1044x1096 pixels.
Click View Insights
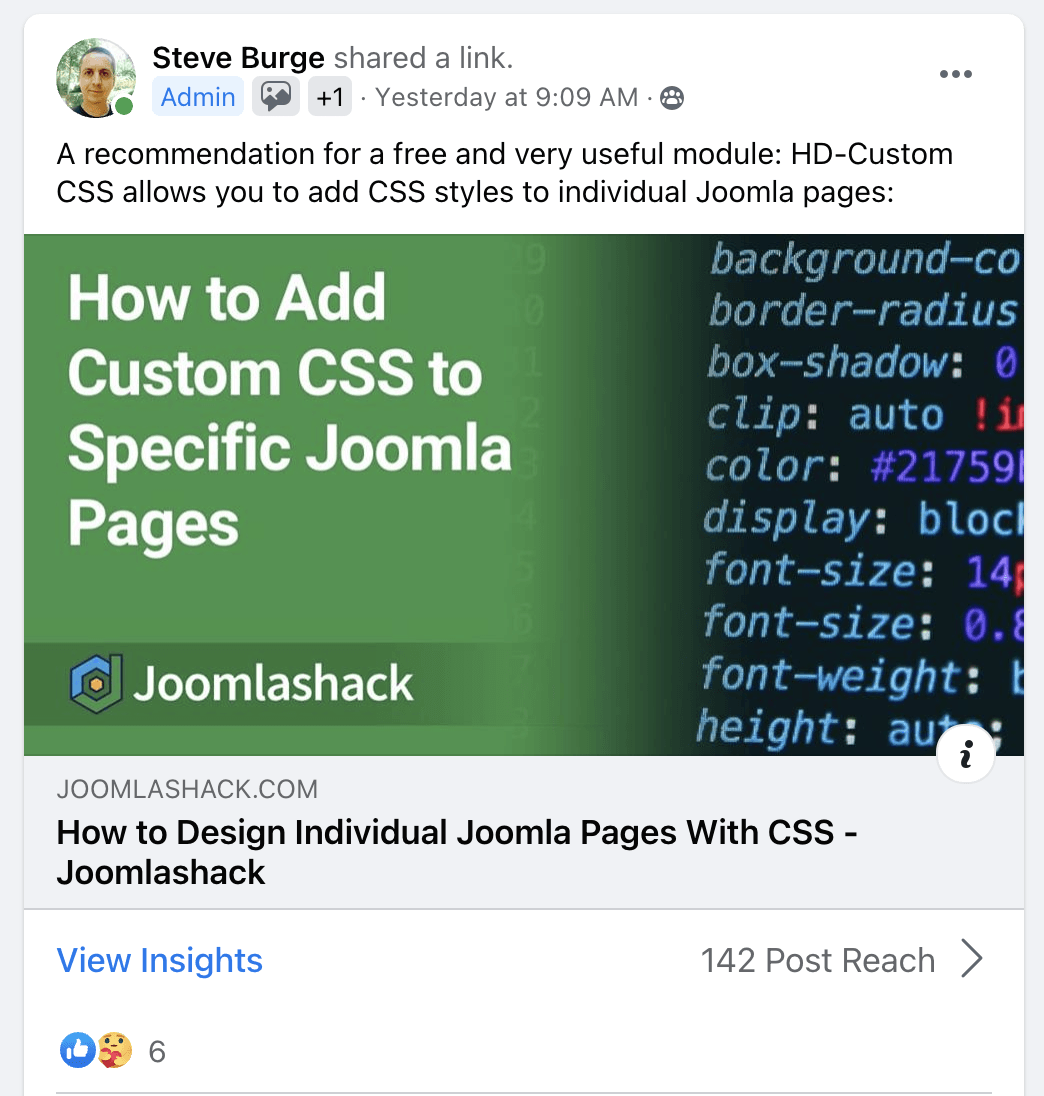click(x=159, y=960)
